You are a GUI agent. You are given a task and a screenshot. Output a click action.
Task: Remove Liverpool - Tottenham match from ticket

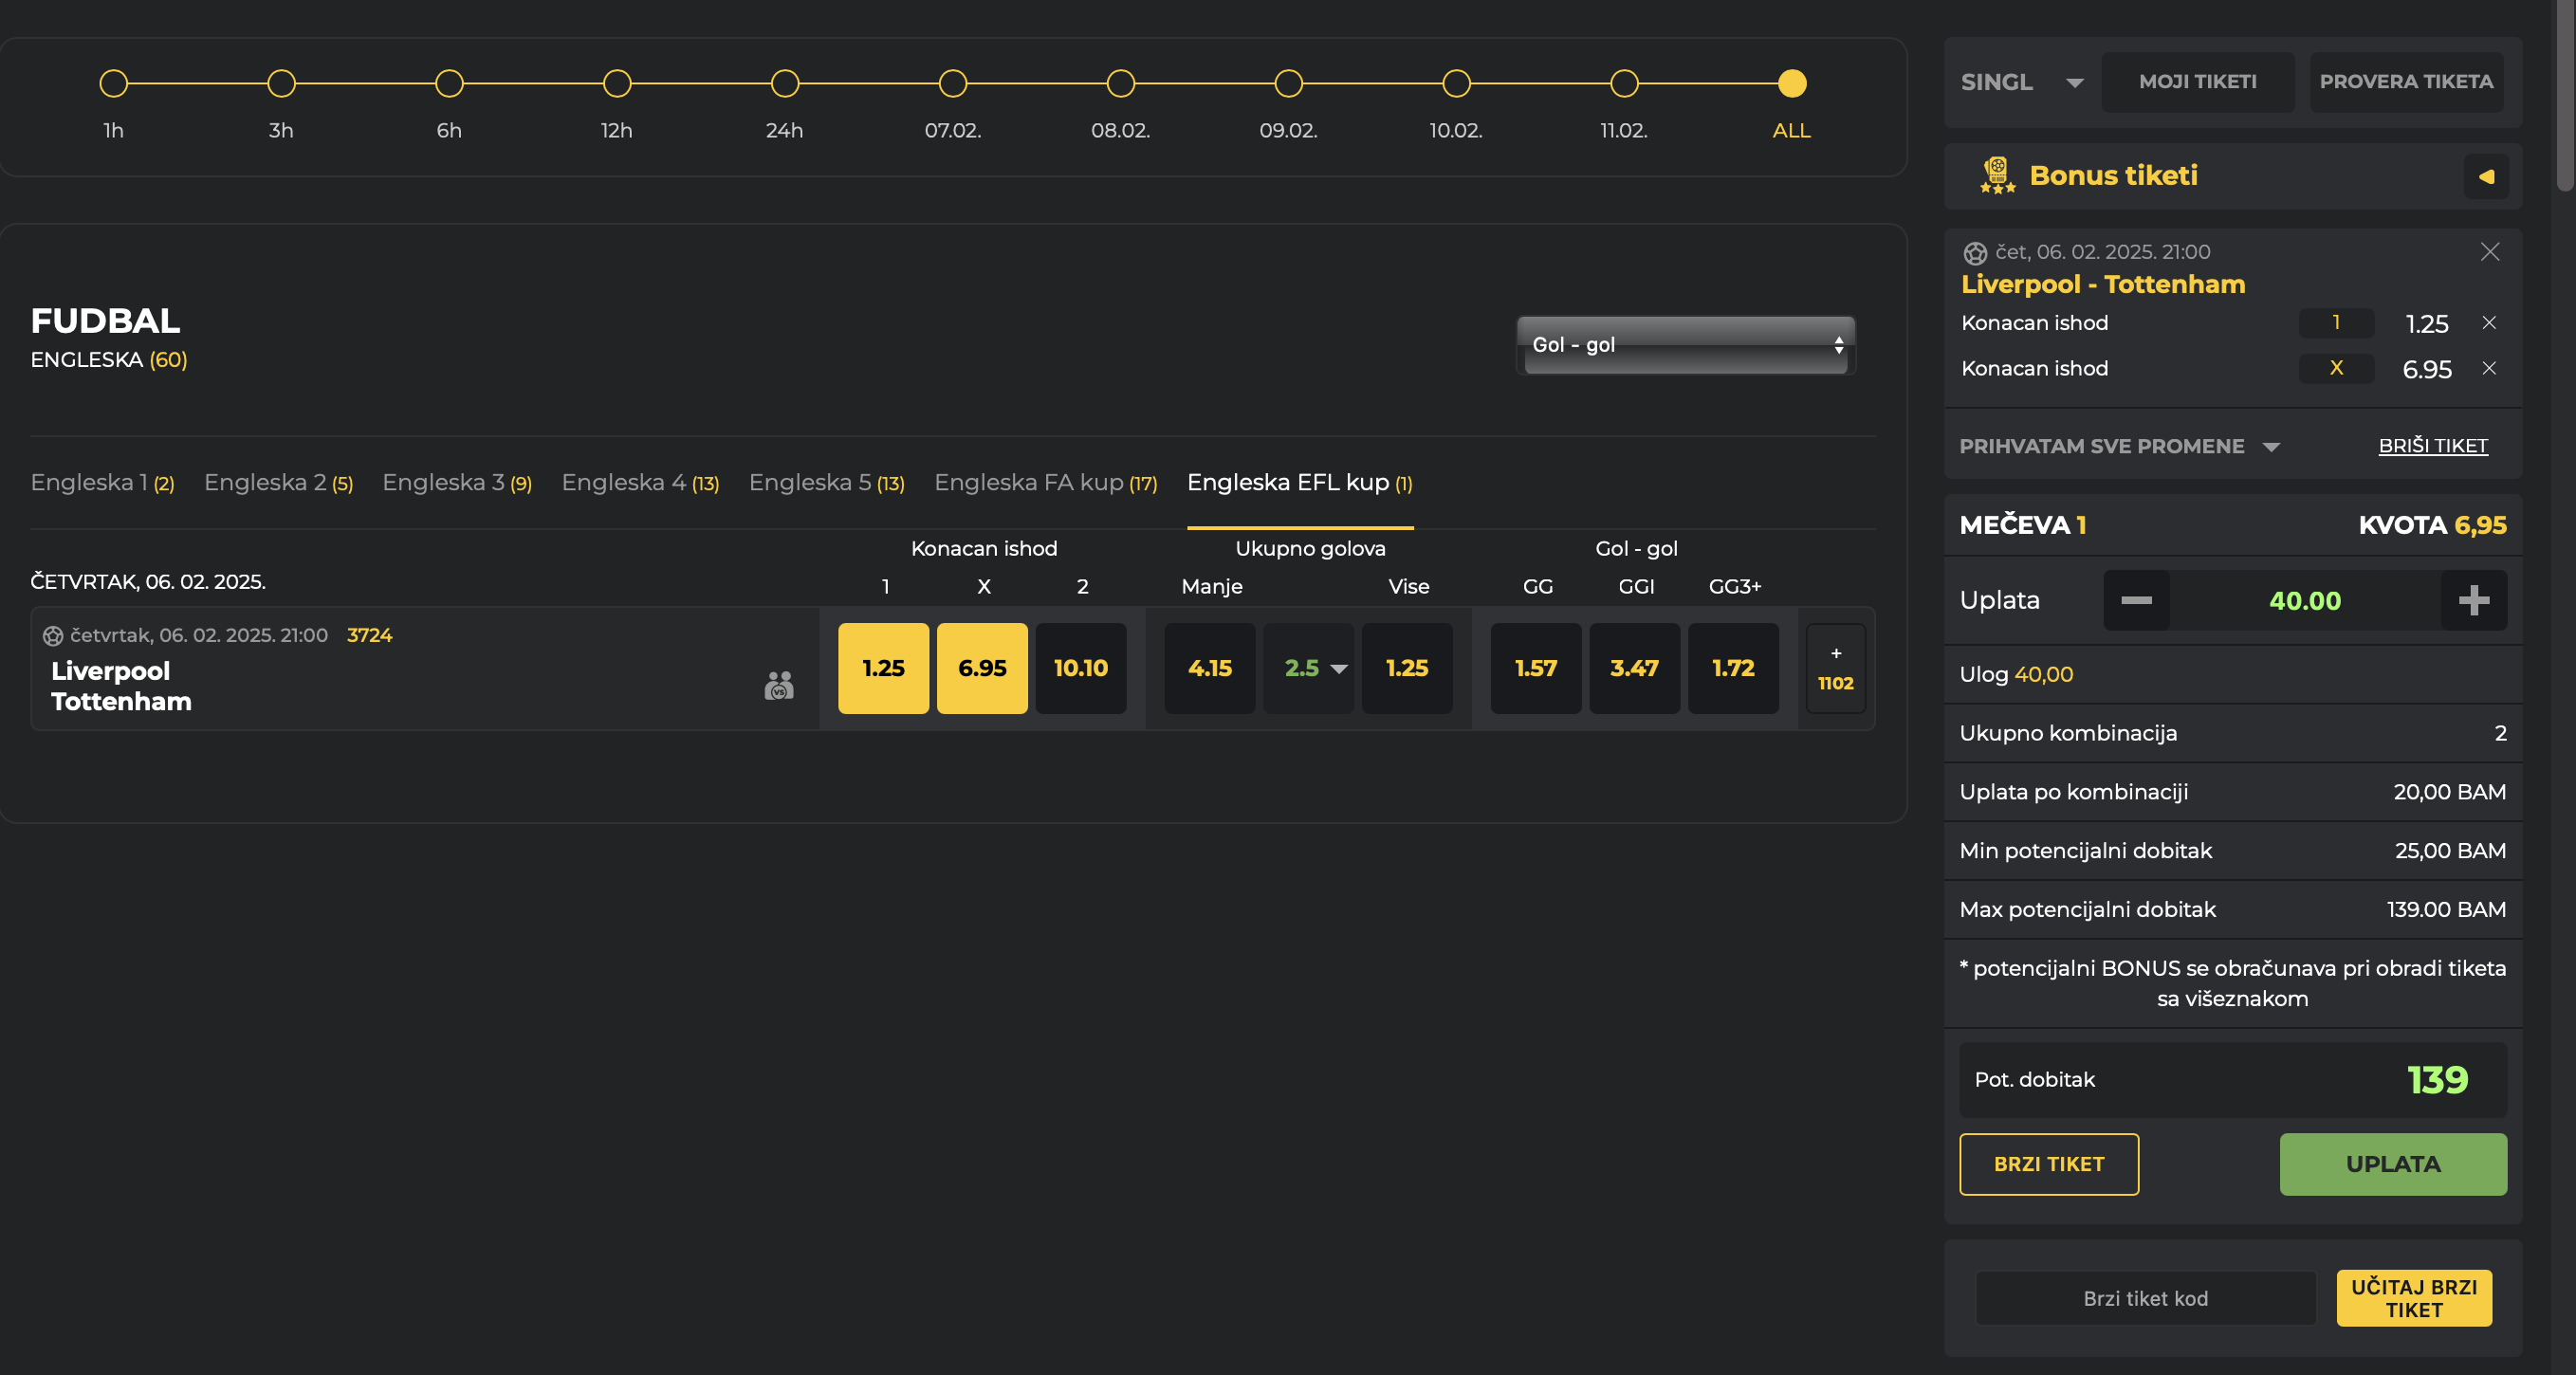click(x=2489, y=252)
